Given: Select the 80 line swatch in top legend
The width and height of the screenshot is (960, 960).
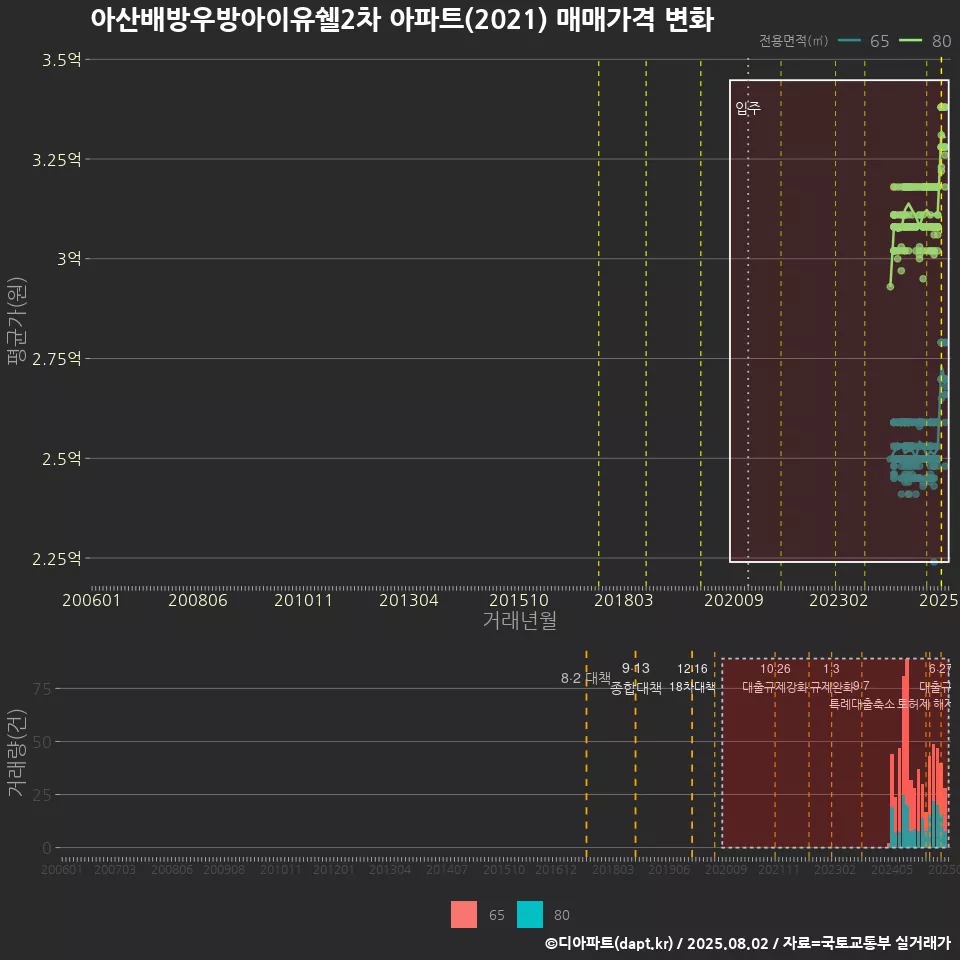Looking at the screenshot, I should (x=910, y=41).
